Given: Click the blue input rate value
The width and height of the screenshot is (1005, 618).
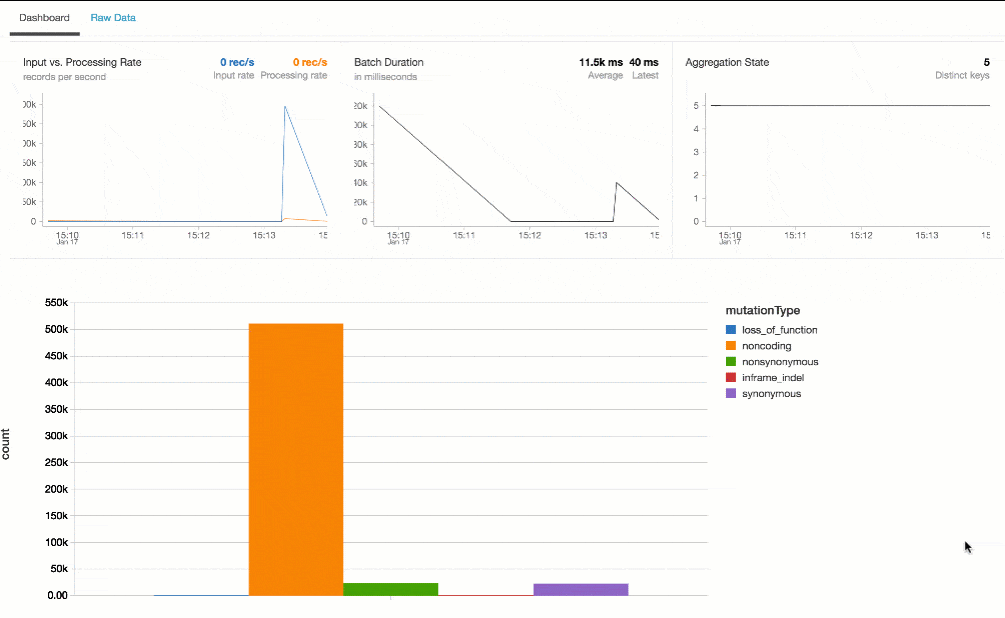Looking at the screenshot, I should point(236,62).
